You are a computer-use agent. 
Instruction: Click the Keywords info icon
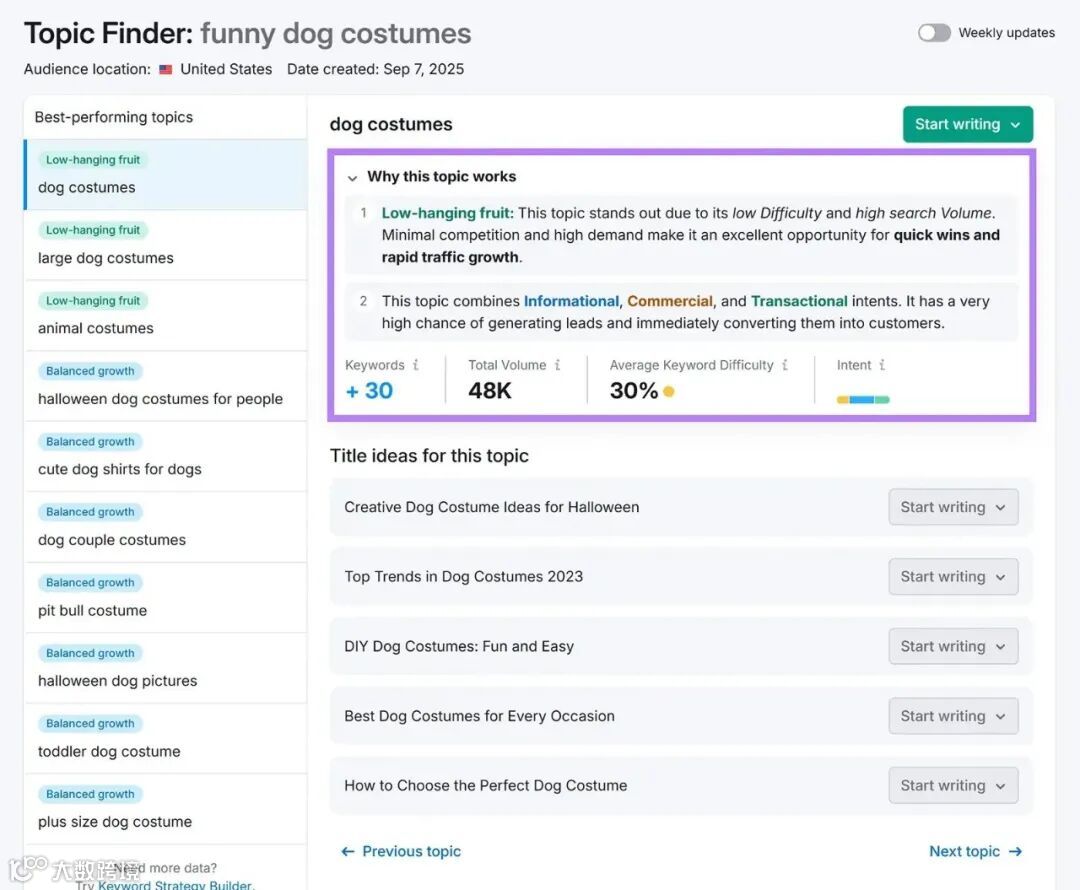tap(416, 365)
